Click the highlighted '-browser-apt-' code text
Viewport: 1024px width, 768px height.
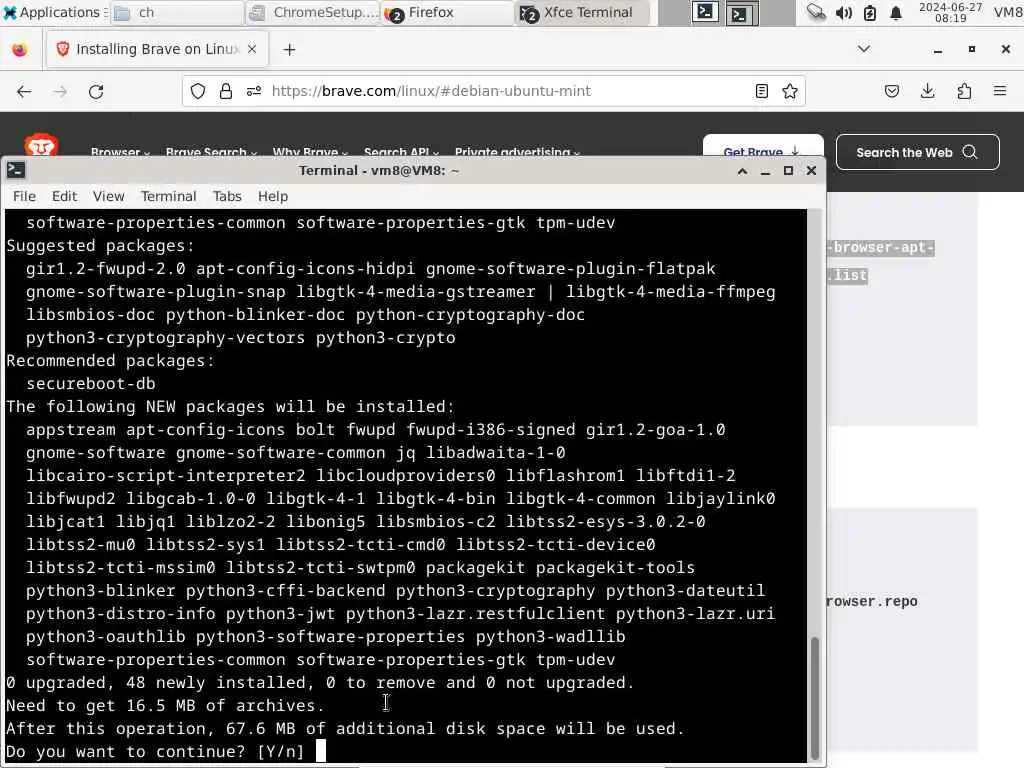881,248
